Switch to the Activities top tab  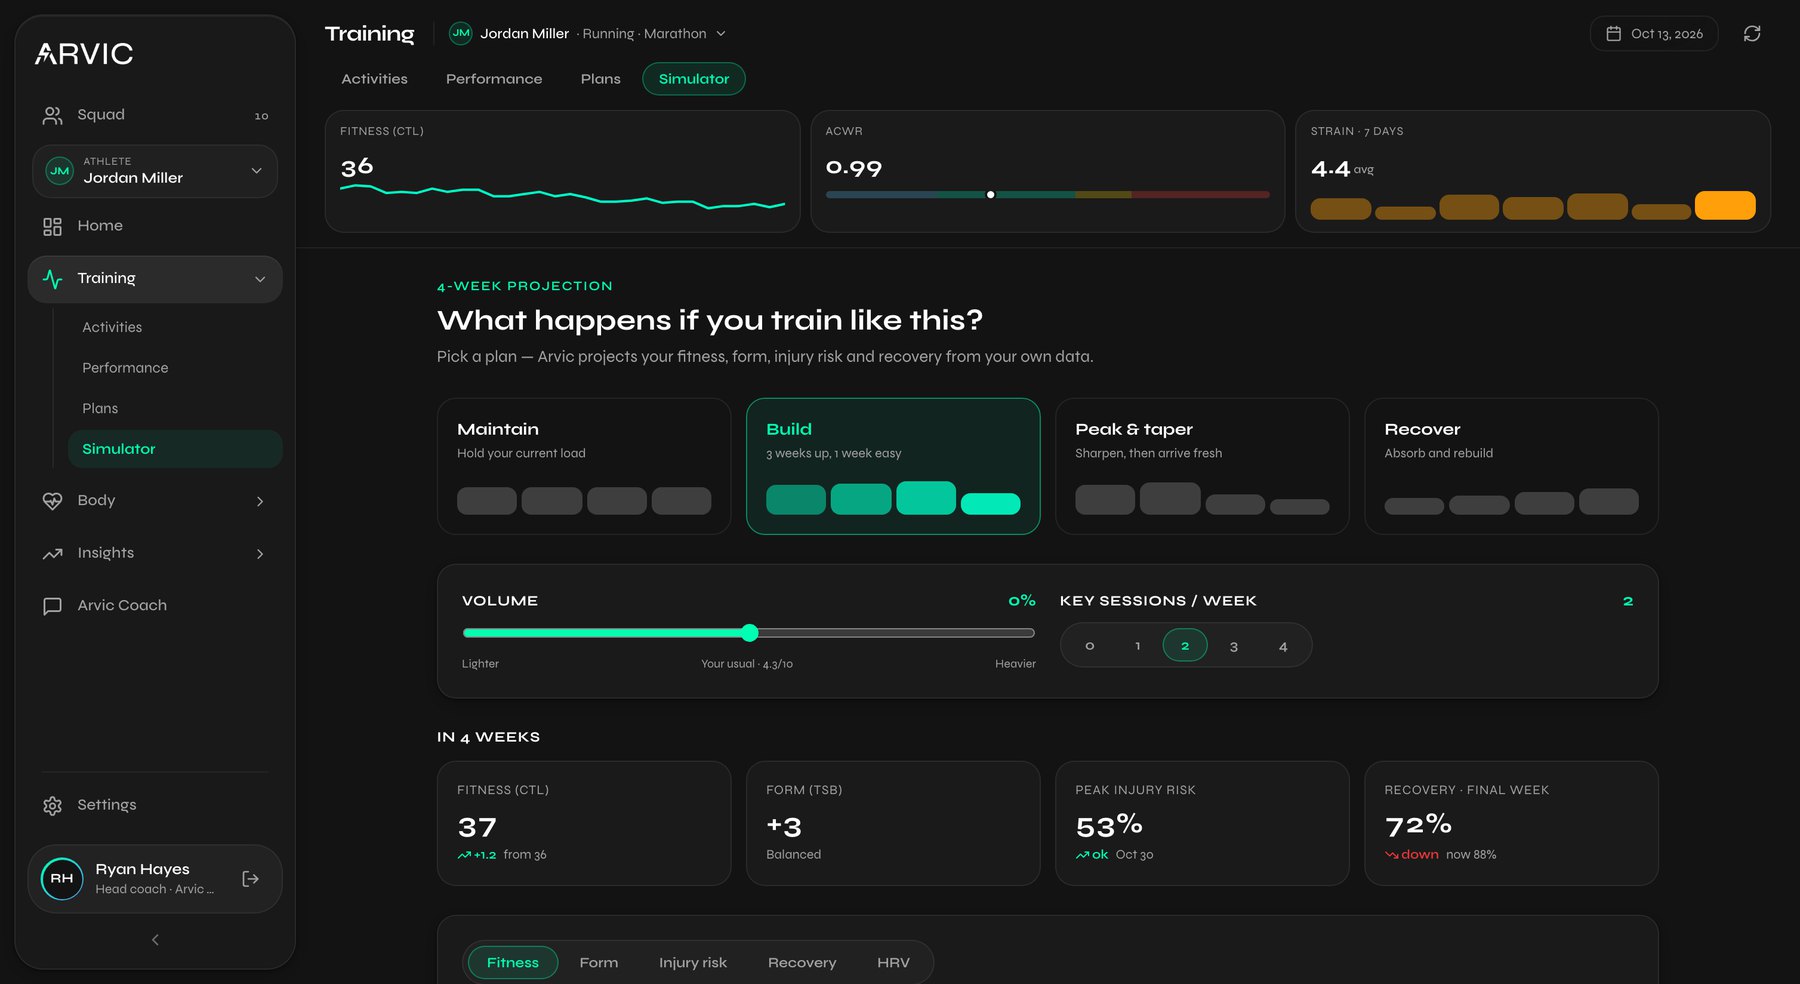point(374,79)
